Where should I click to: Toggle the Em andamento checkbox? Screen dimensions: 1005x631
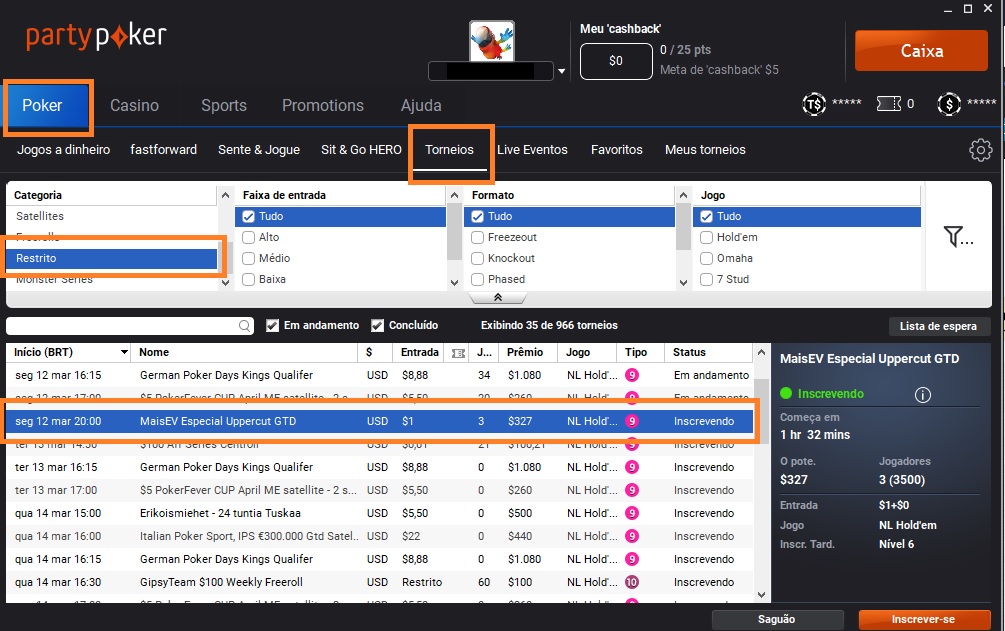272,326
